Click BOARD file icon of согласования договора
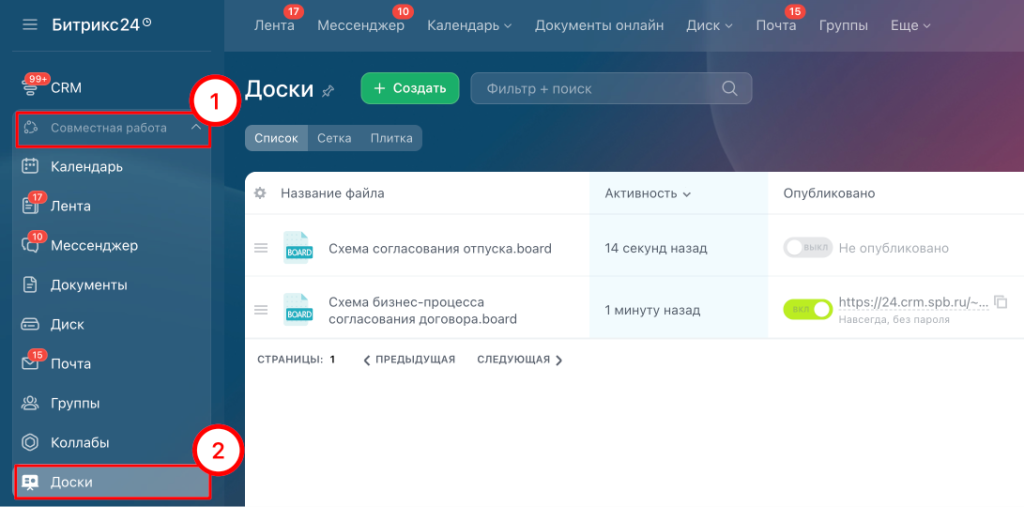The height and width of the screenshot is (507, 1024). [x=298, y=310]
